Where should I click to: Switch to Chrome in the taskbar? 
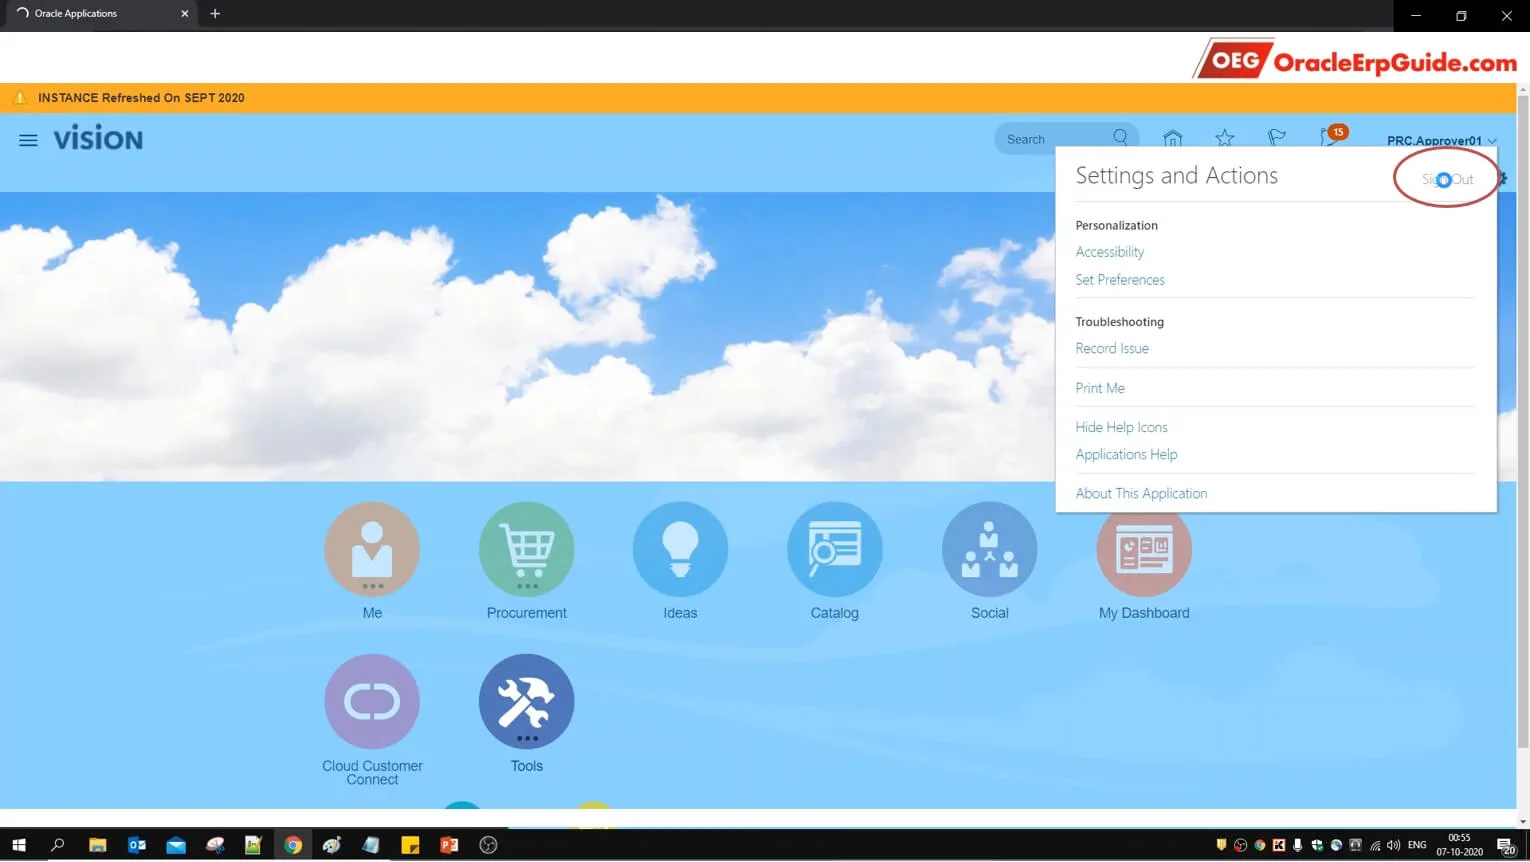point(293,845)
